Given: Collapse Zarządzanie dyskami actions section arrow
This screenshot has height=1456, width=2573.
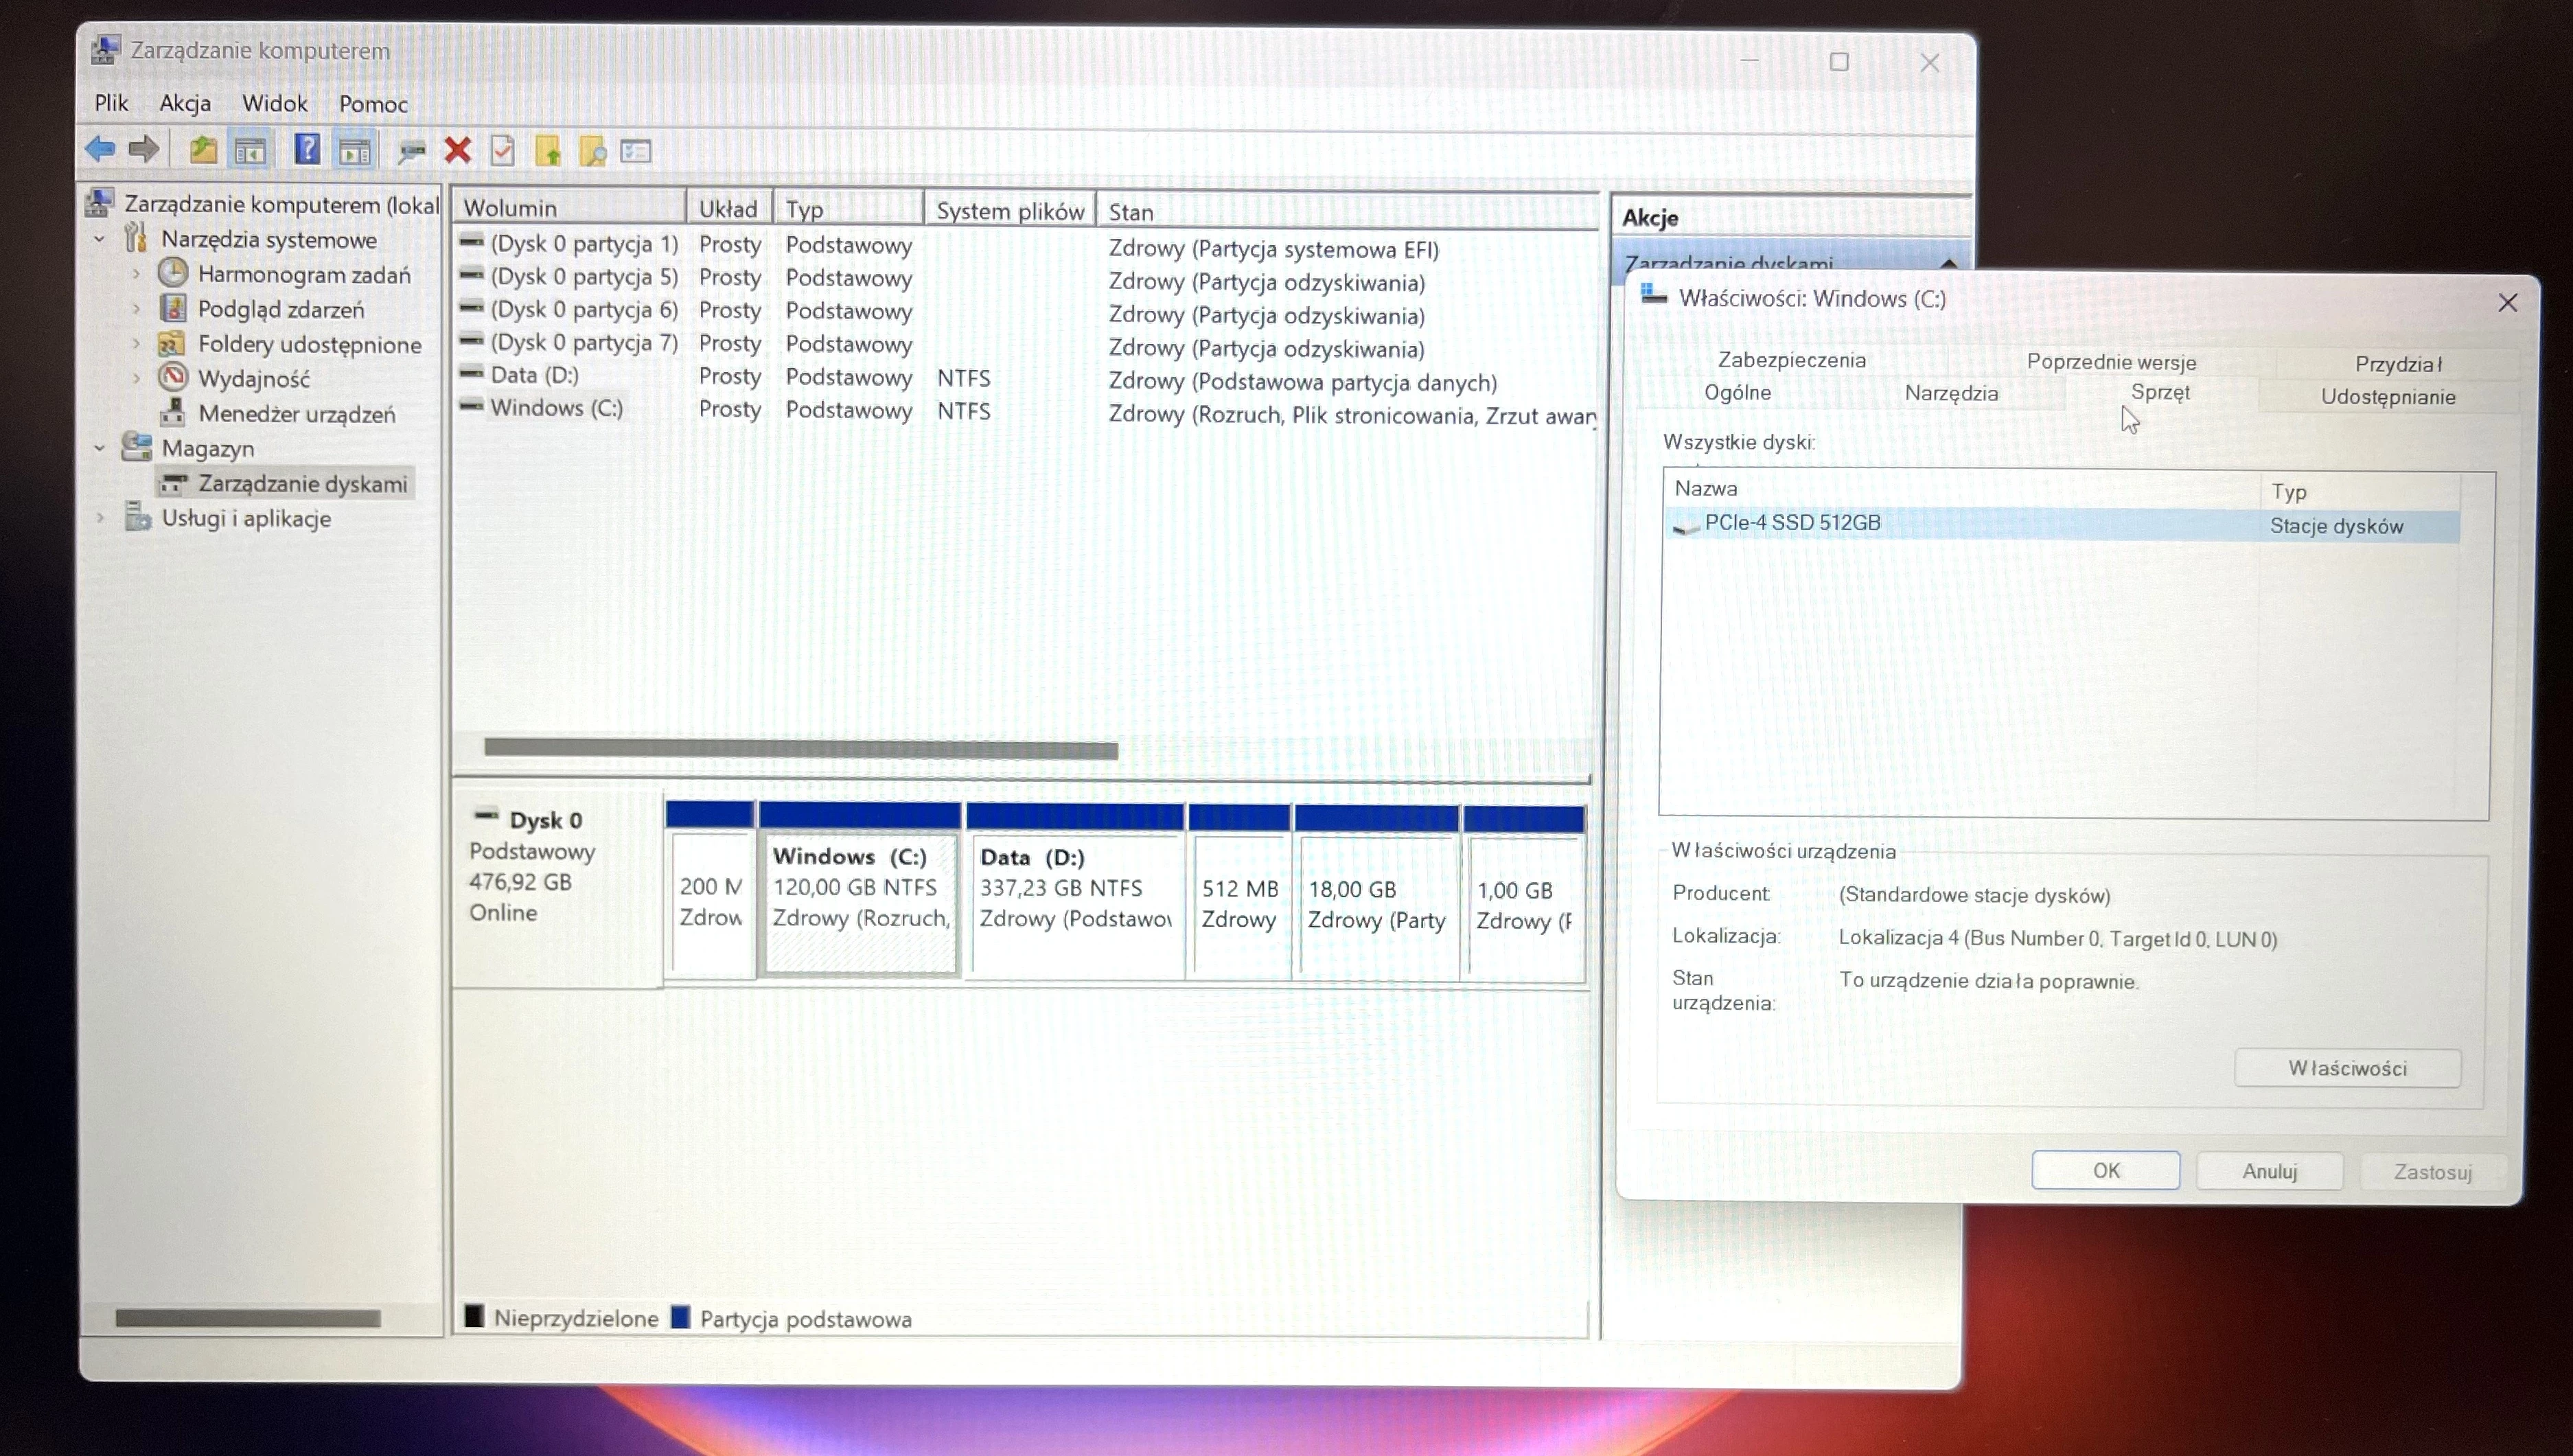Looking at the screenshot, I should [1948, 264].
